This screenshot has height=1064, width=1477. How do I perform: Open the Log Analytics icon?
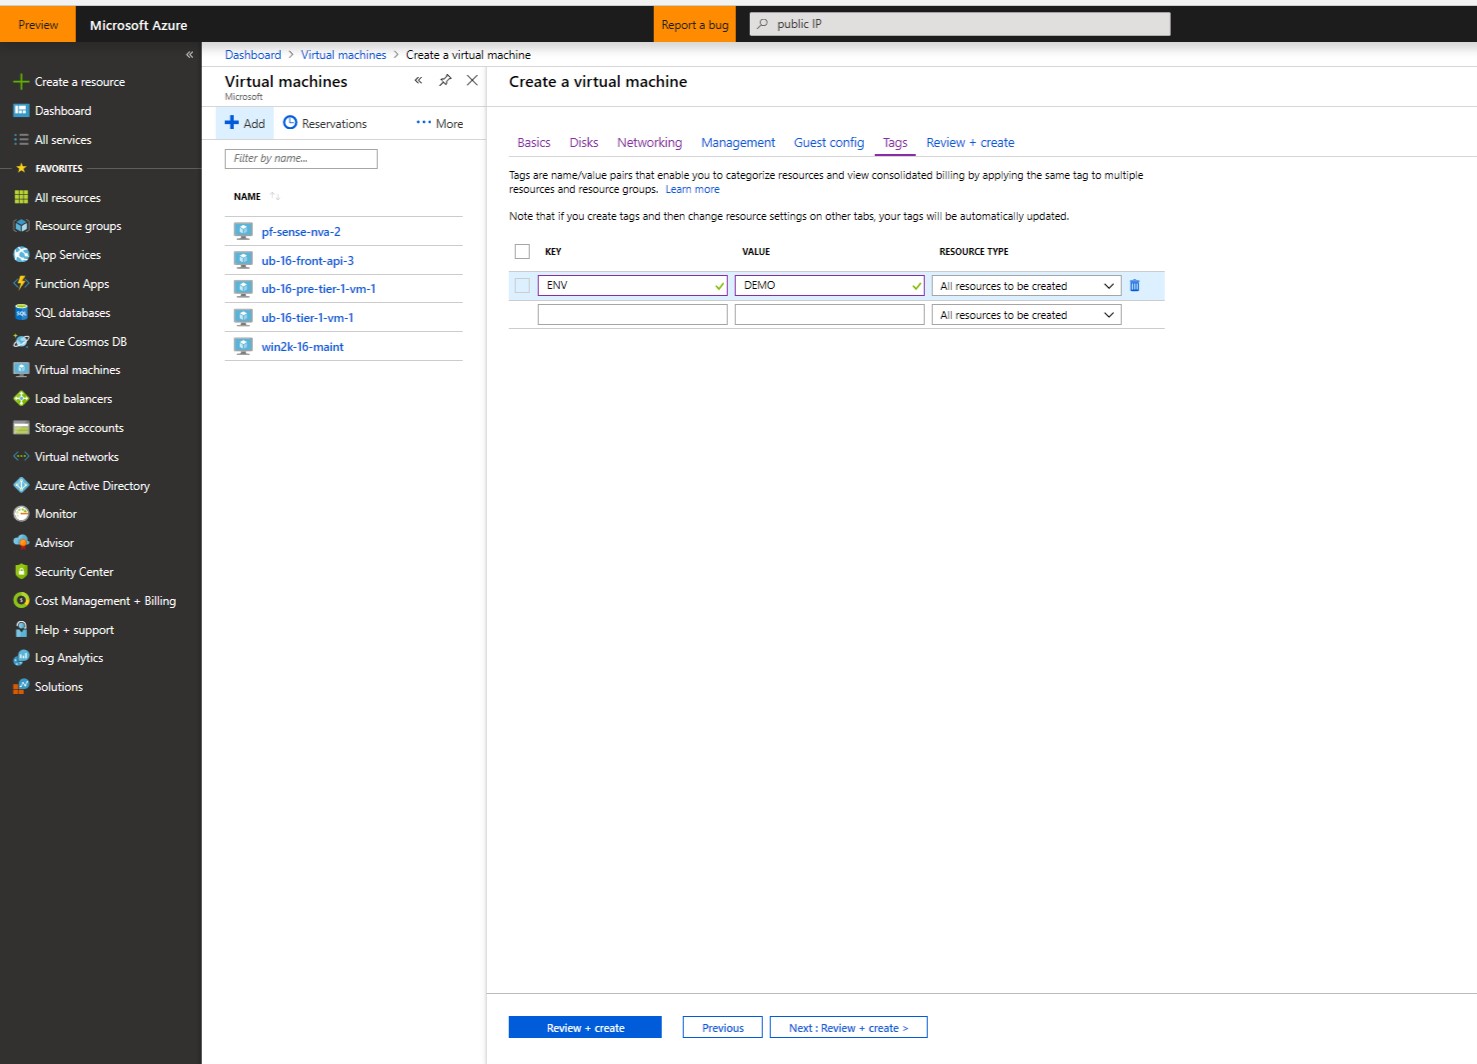pyautogui.click(x=21, y=658)
